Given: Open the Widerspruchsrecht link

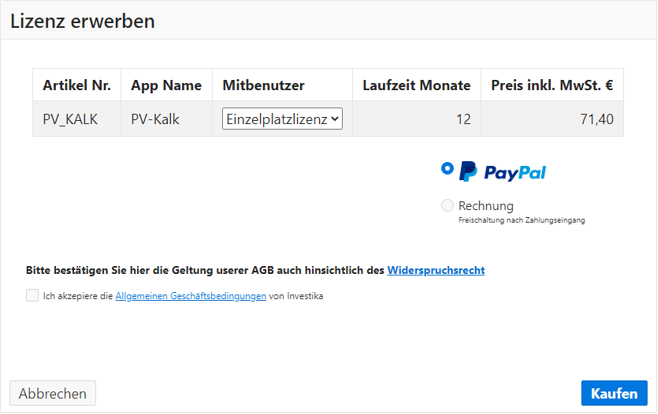Looking at the screenshot, I should pos(436,271).
